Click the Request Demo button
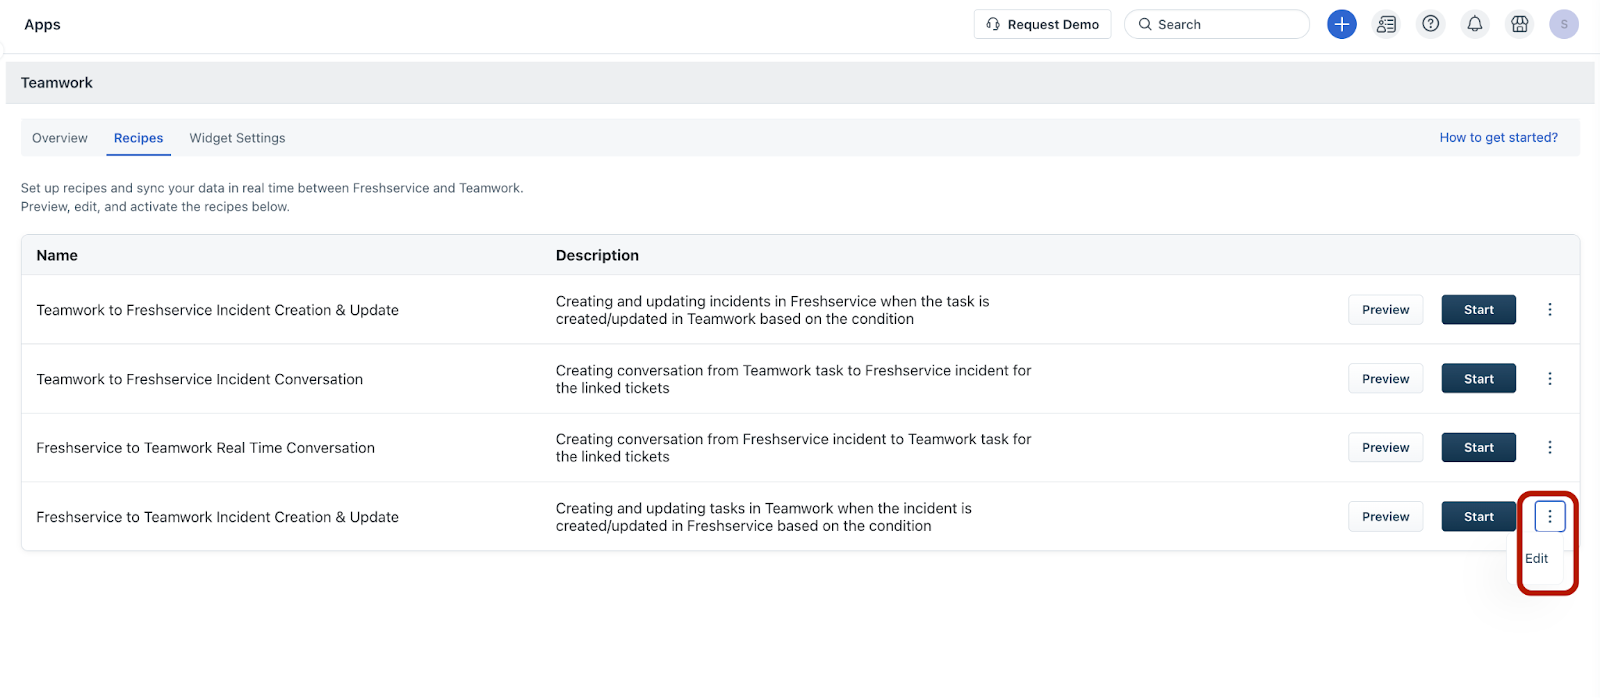 coord(1042,24)
